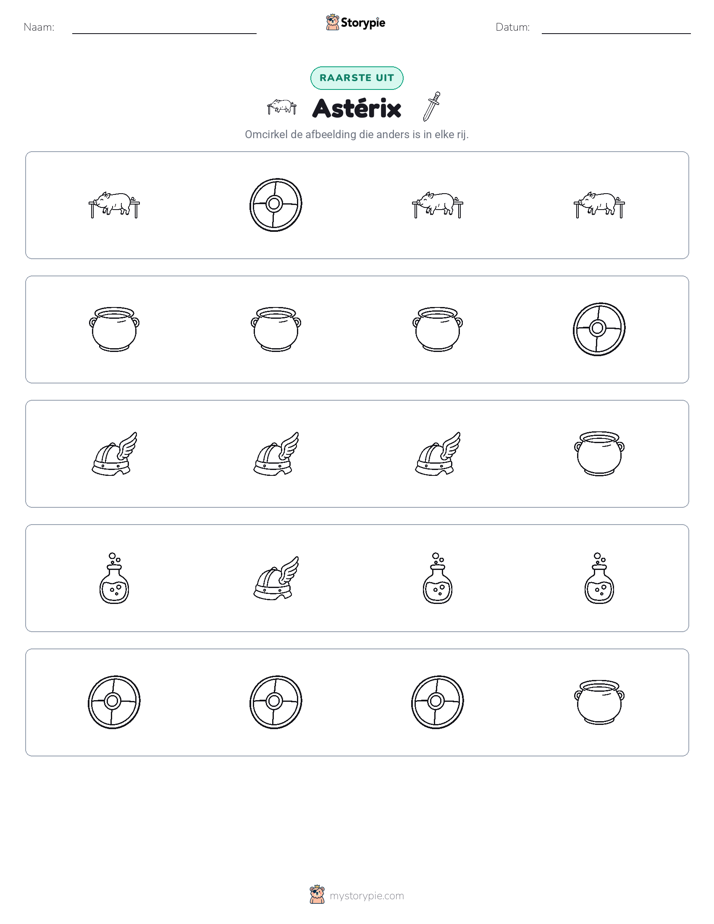Click the first potion bottle in row four
This screenshot has height=924, width=714.
tap(114, 578)
